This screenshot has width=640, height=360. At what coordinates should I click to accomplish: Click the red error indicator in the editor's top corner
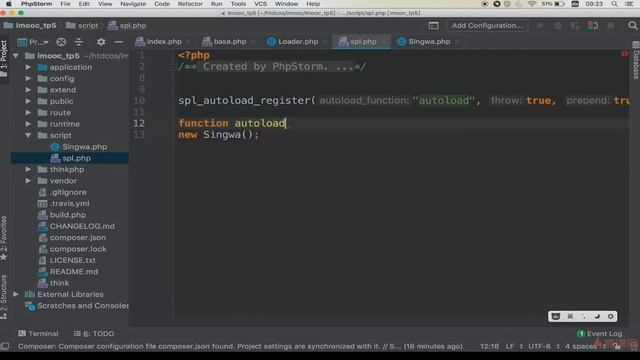624,53
